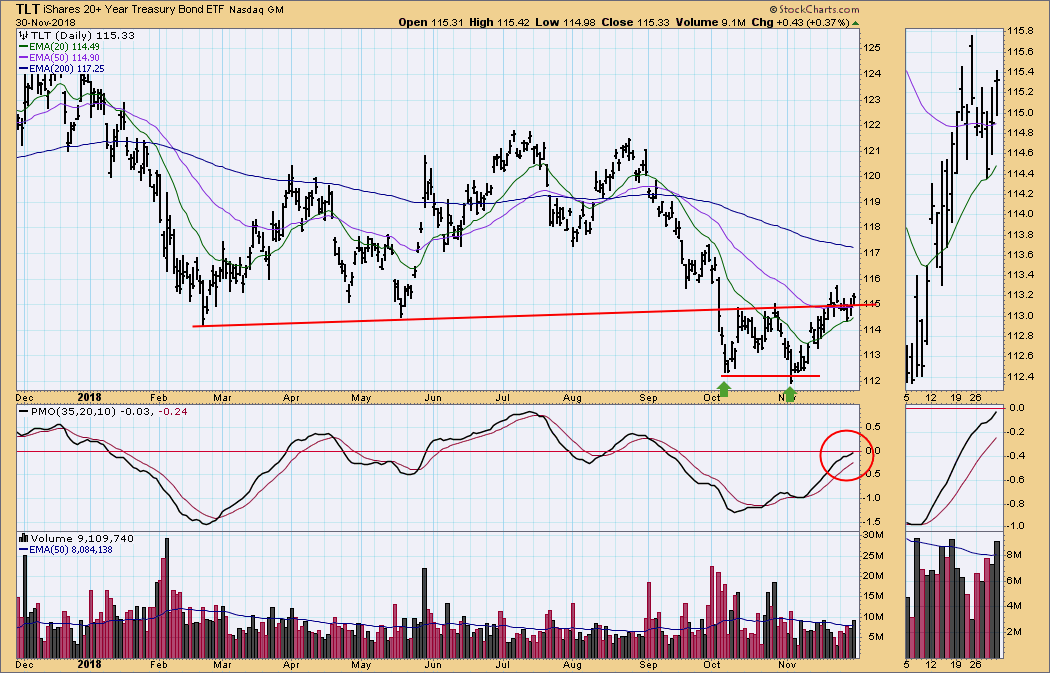
Task: Click the 'Feb' month label under the volume panel
Action: (x=158, y=664)
